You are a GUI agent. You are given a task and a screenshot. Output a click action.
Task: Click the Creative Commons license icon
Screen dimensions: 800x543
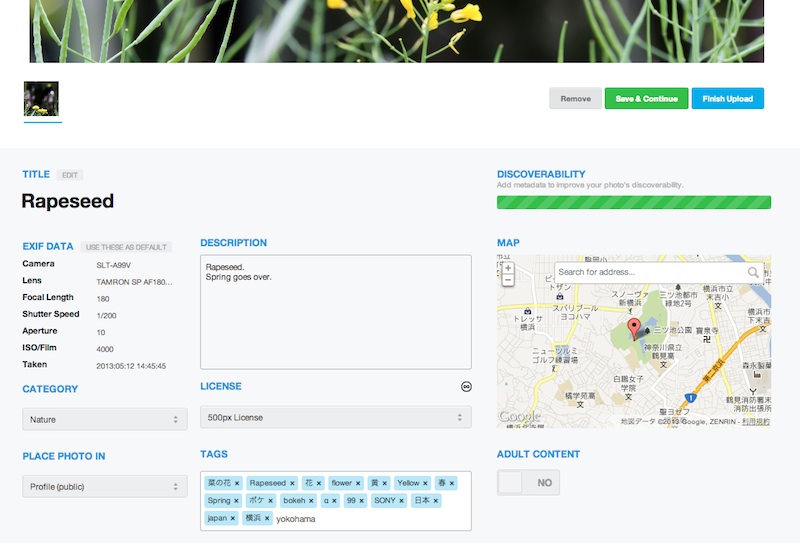pyautogui.click(x=466, y=387)
